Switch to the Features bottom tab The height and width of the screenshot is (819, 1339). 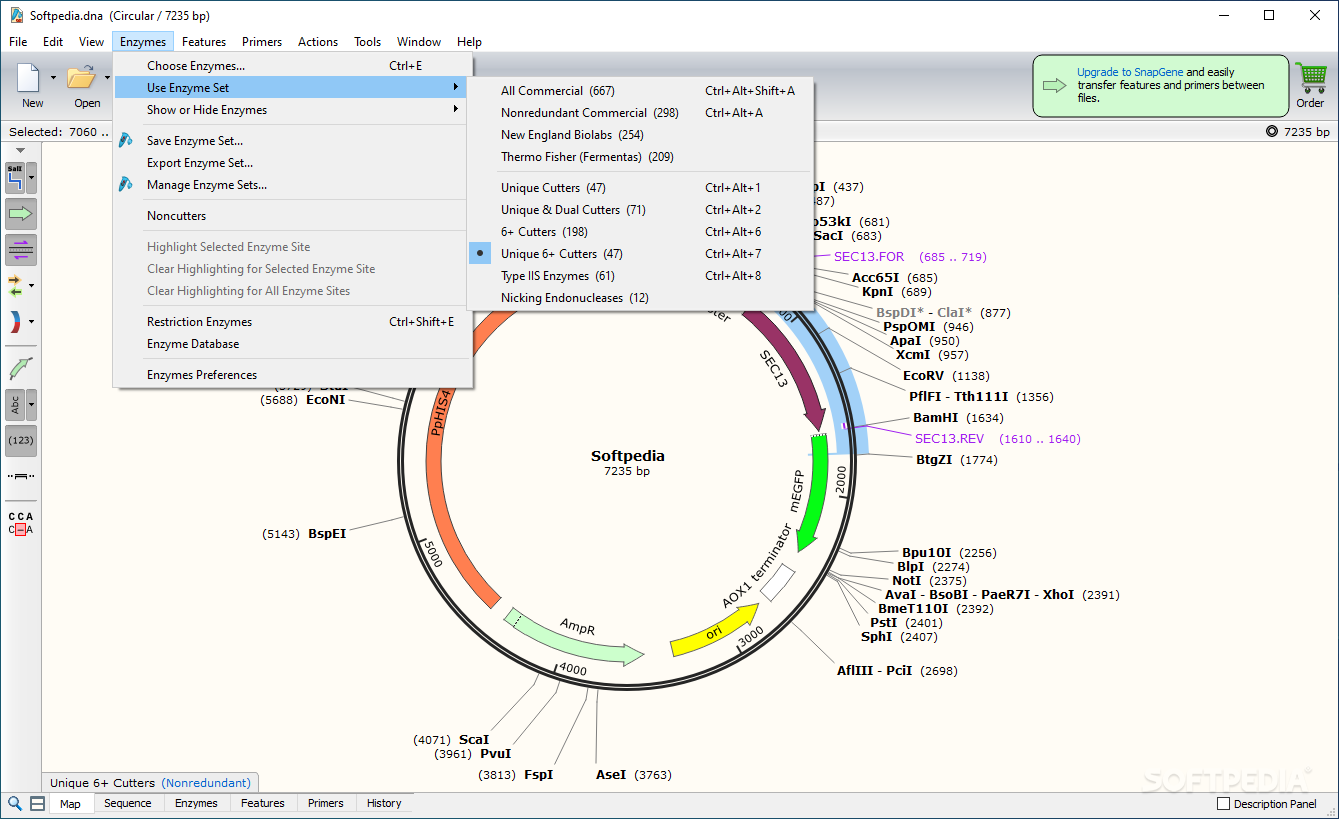pyautogui.click(x=263, y=803)
